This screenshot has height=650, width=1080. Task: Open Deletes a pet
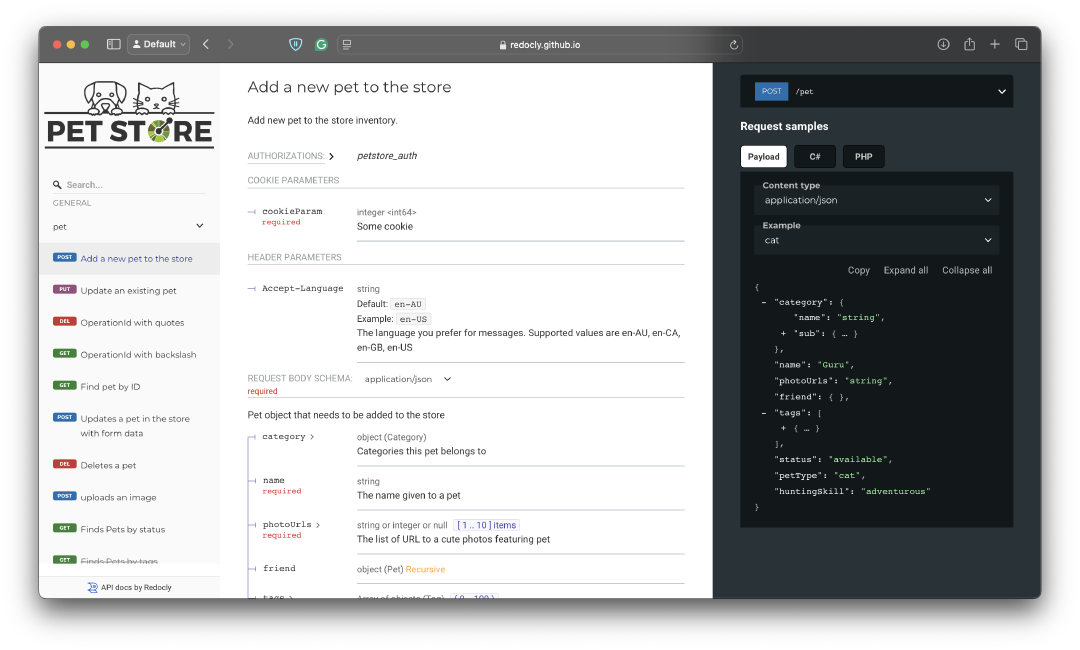click(x=129, y=465)
